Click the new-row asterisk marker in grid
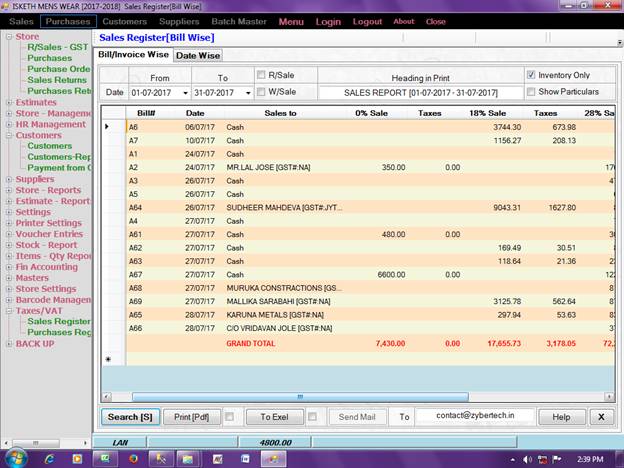624x468 pixels. click(107, 357)
